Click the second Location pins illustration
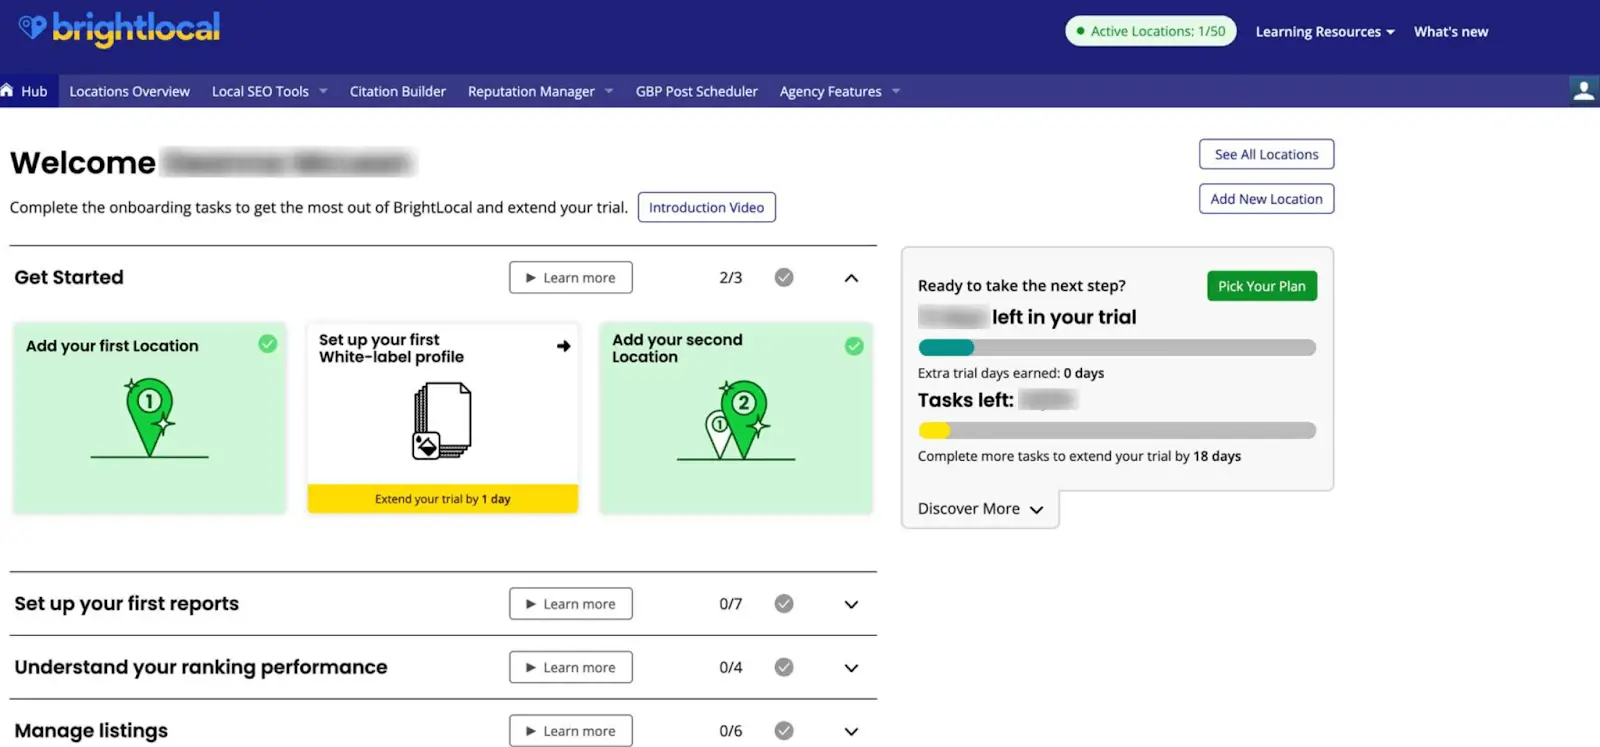The image size is (1600, 747). (736, 420)
